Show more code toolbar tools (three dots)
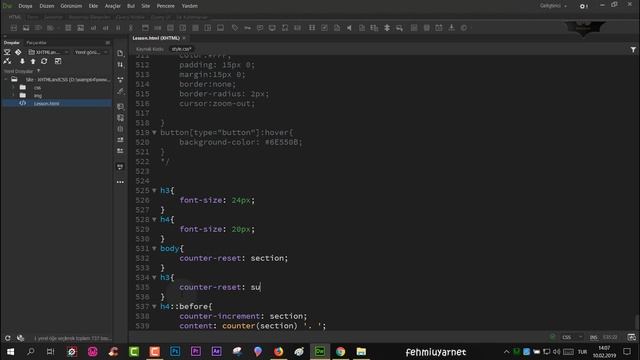 coord(120,182)
